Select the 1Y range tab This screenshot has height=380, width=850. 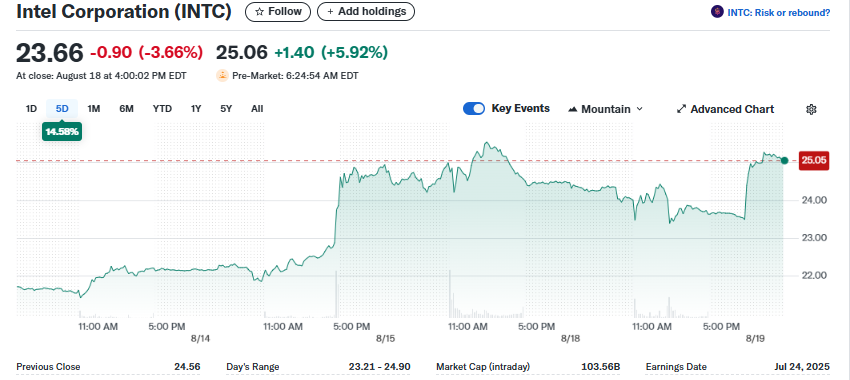[x=196, y=108]
